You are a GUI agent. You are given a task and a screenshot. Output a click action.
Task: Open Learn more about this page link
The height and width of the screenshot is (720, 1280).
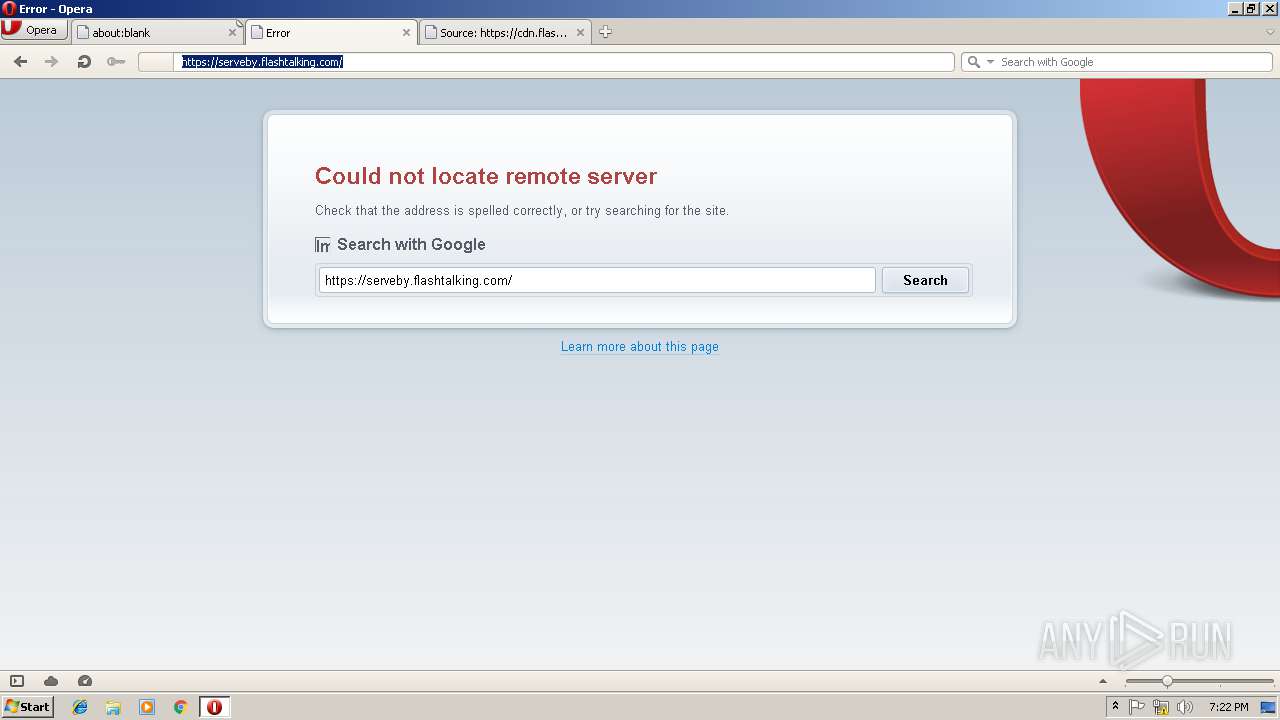tap(640, 347)
